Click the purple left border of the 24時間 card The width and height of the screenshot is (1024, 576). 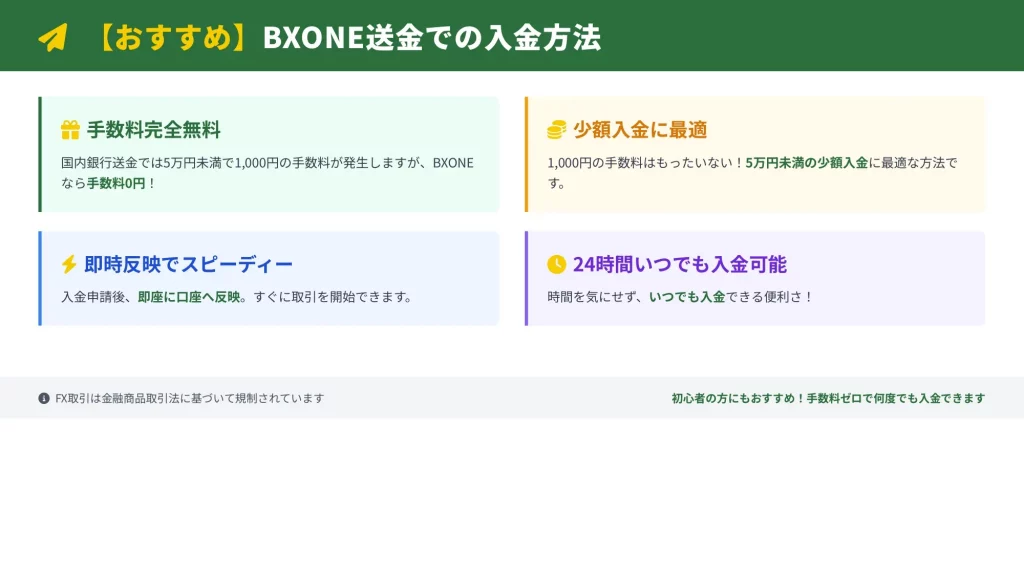[x=526, y=278]
